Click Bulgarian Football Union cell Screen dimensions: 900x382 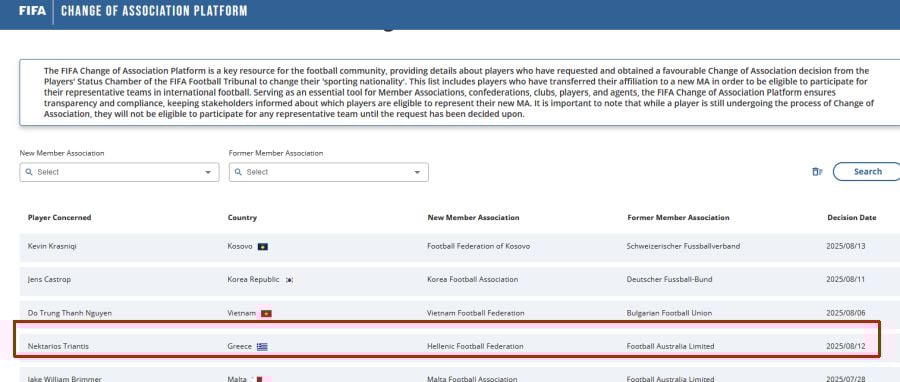pos(669,313)
